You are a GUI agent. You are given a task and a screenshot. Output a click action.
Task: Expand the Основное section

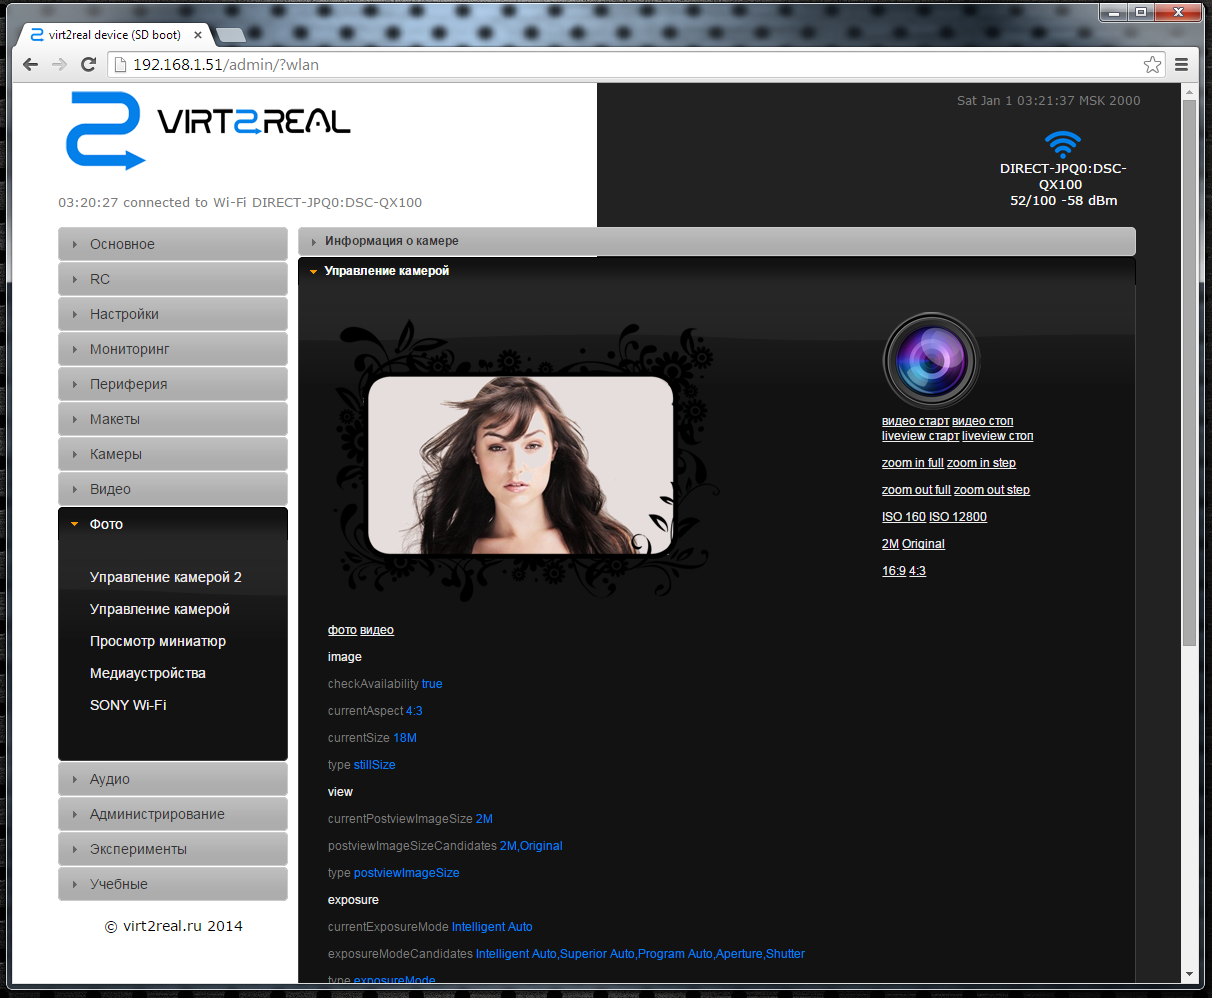pos(173,244)
